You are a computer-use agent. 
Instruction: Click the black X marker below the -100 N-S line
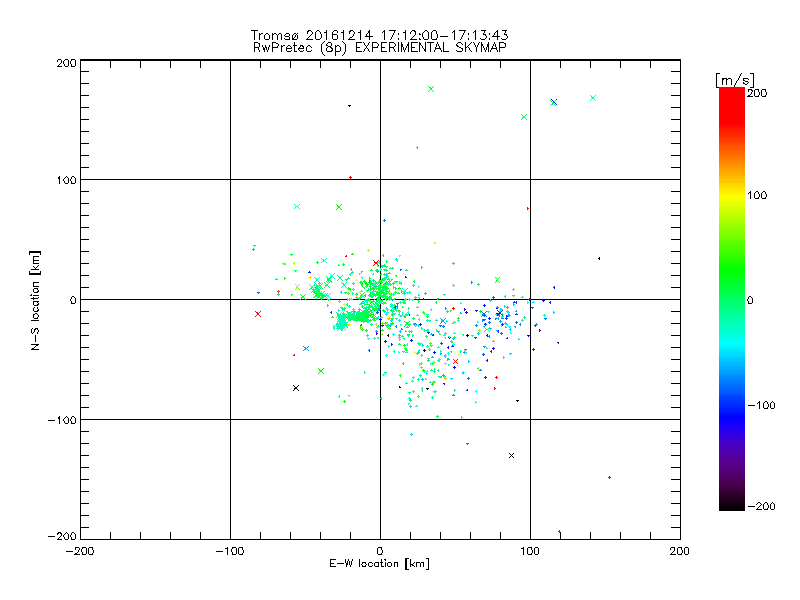[x=511, y=456]
